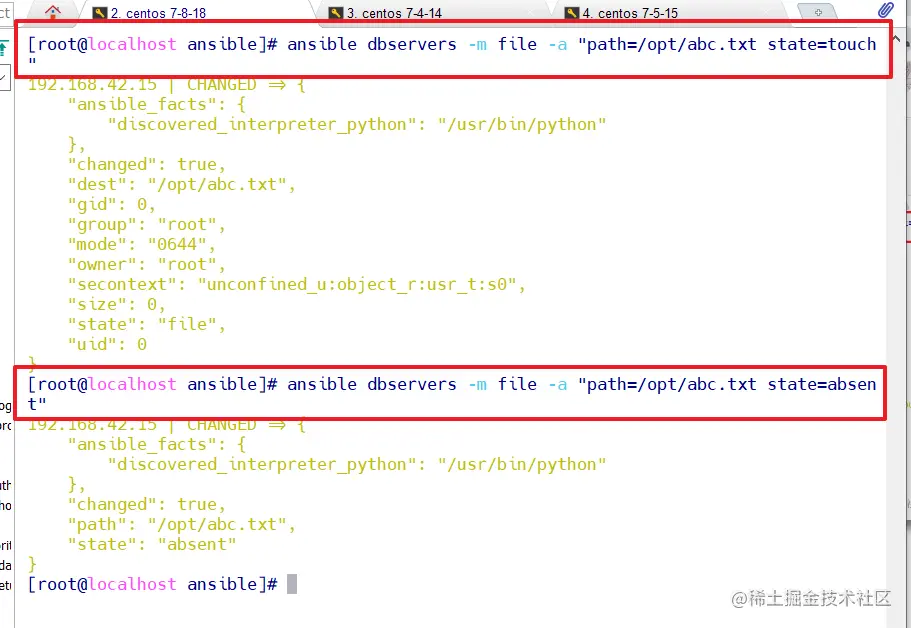The image size is (911, 628).
Task: Click the "owner": "root" output line
Action: tap(146, 265)
